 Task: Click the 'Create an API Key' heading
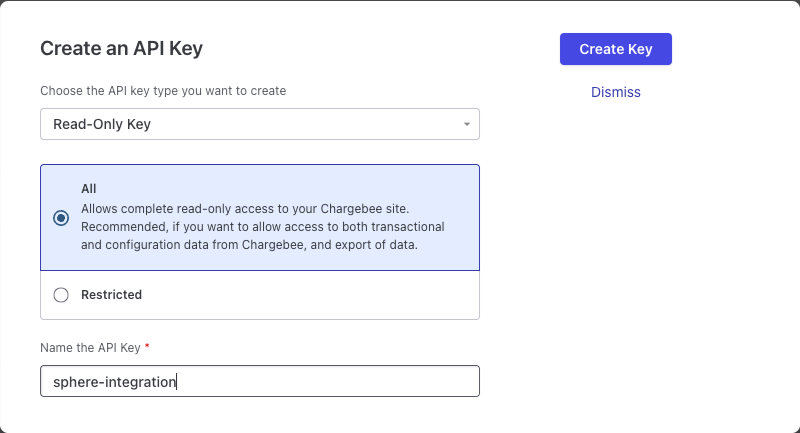click(x=128, y=48)
